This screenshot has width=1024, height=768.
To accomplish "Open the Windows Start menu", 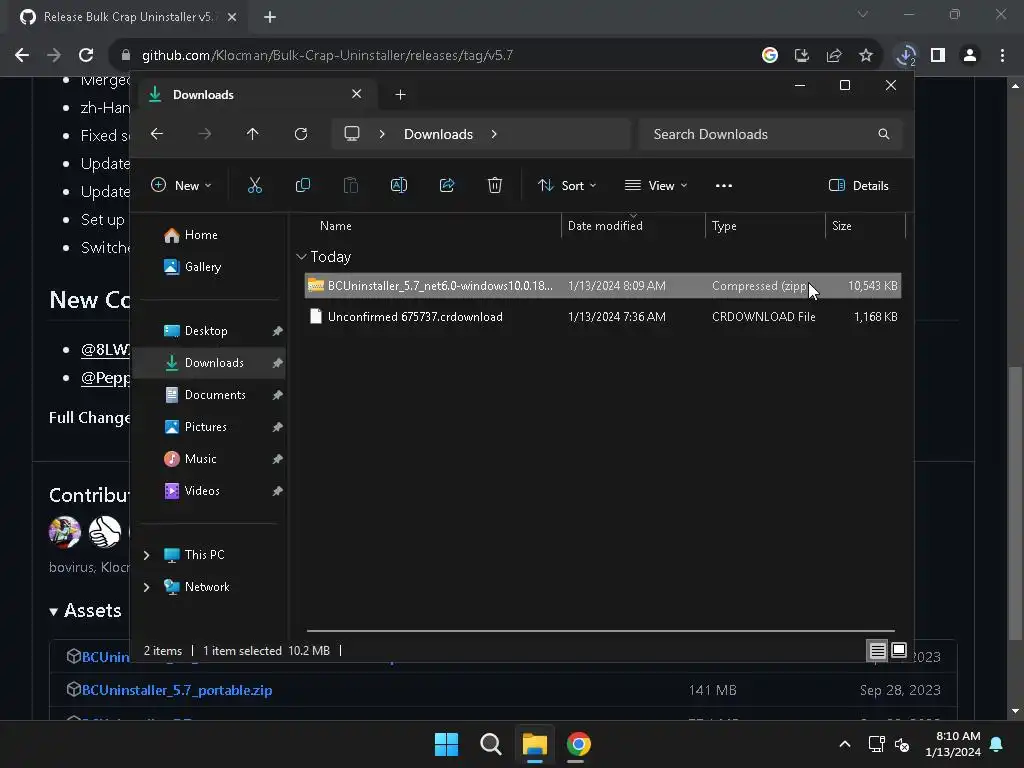I will click(x=447, y=744).
